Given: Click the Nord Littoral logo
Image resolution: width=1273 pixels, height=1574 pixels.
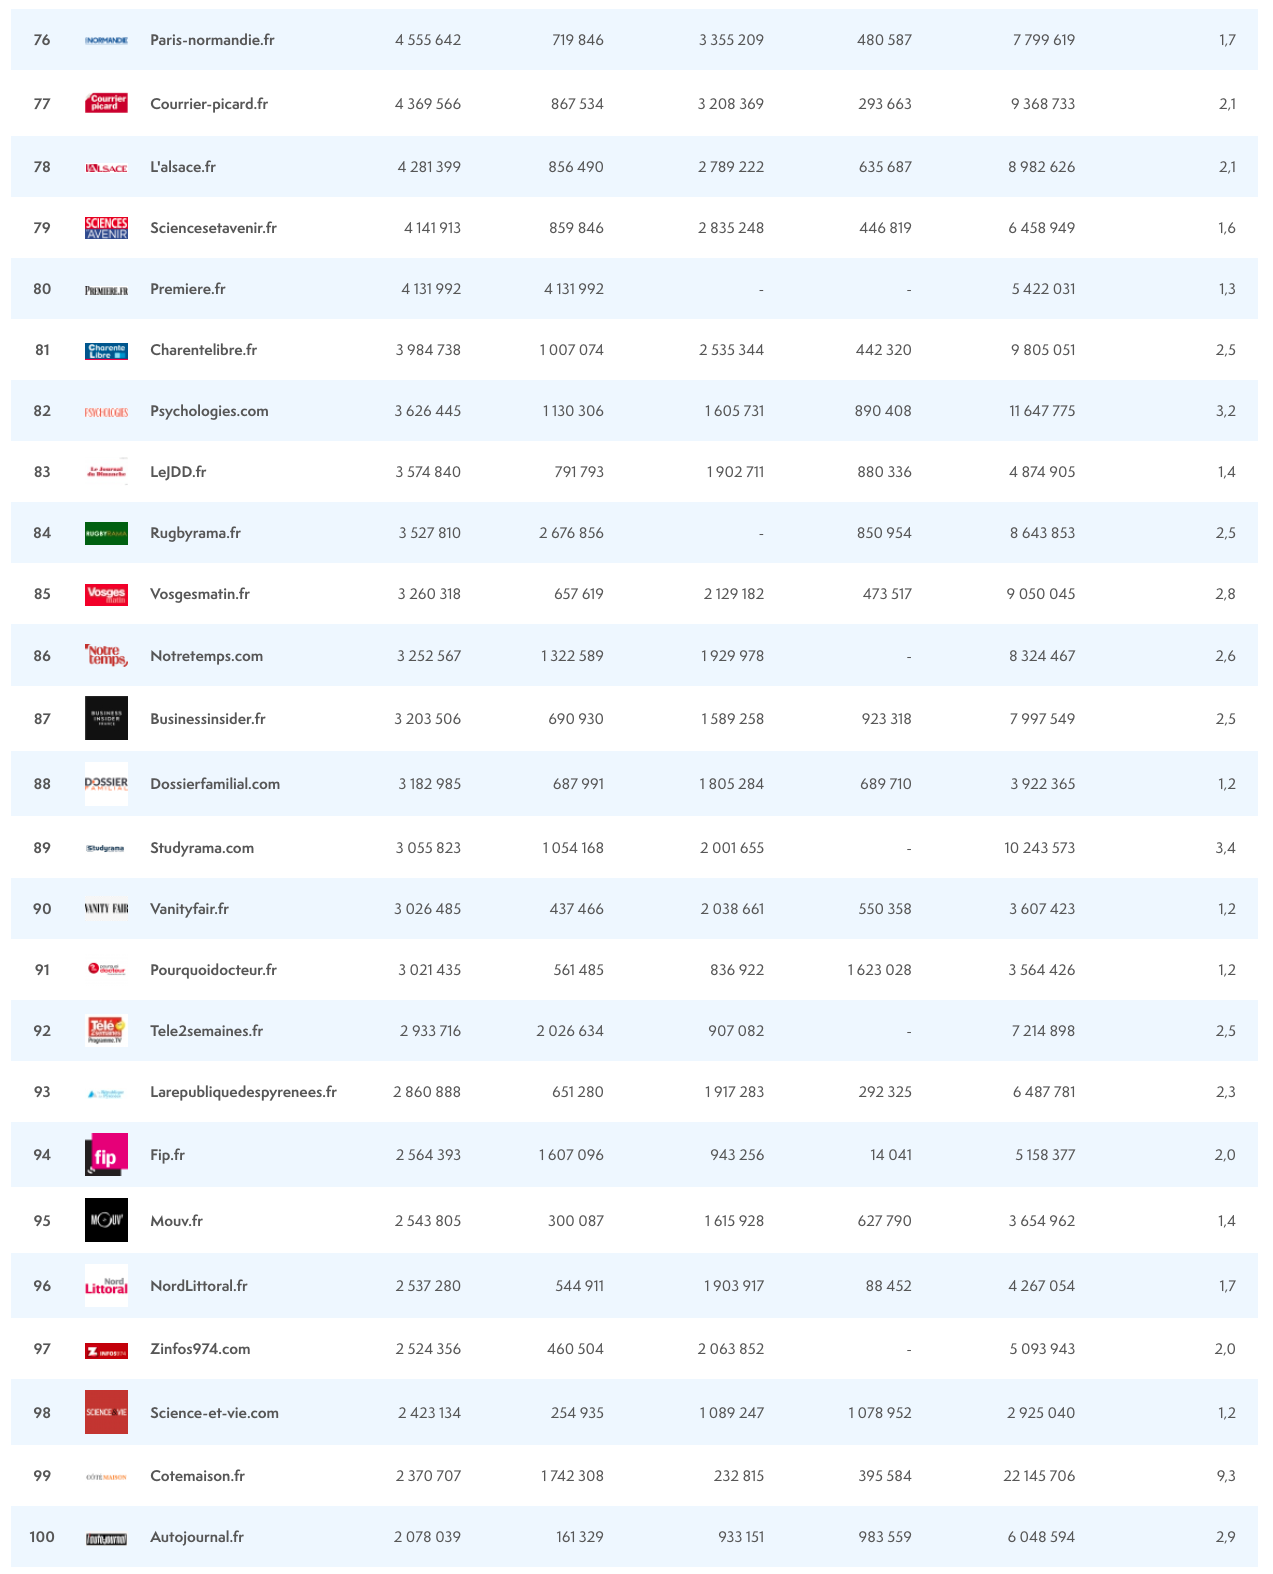Looking at the screenshot, I should [106, 1286].
